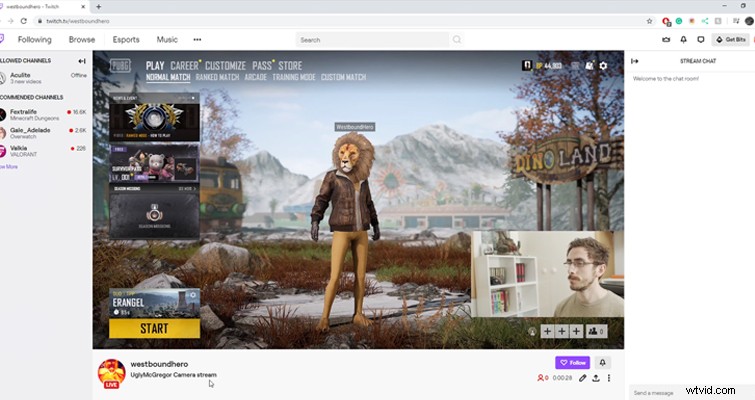Open PUBG player profile icon
This screenshot has height=400, width=755.
point(527,65)
